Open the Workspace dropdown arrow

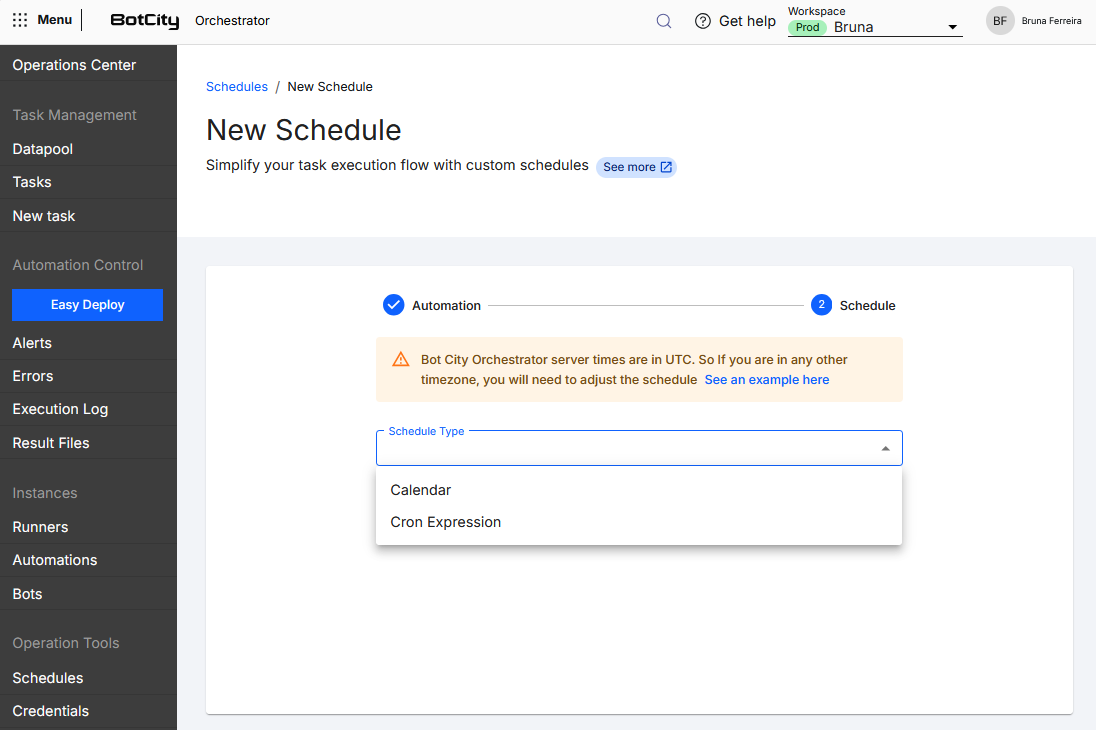tap(952, 27)
